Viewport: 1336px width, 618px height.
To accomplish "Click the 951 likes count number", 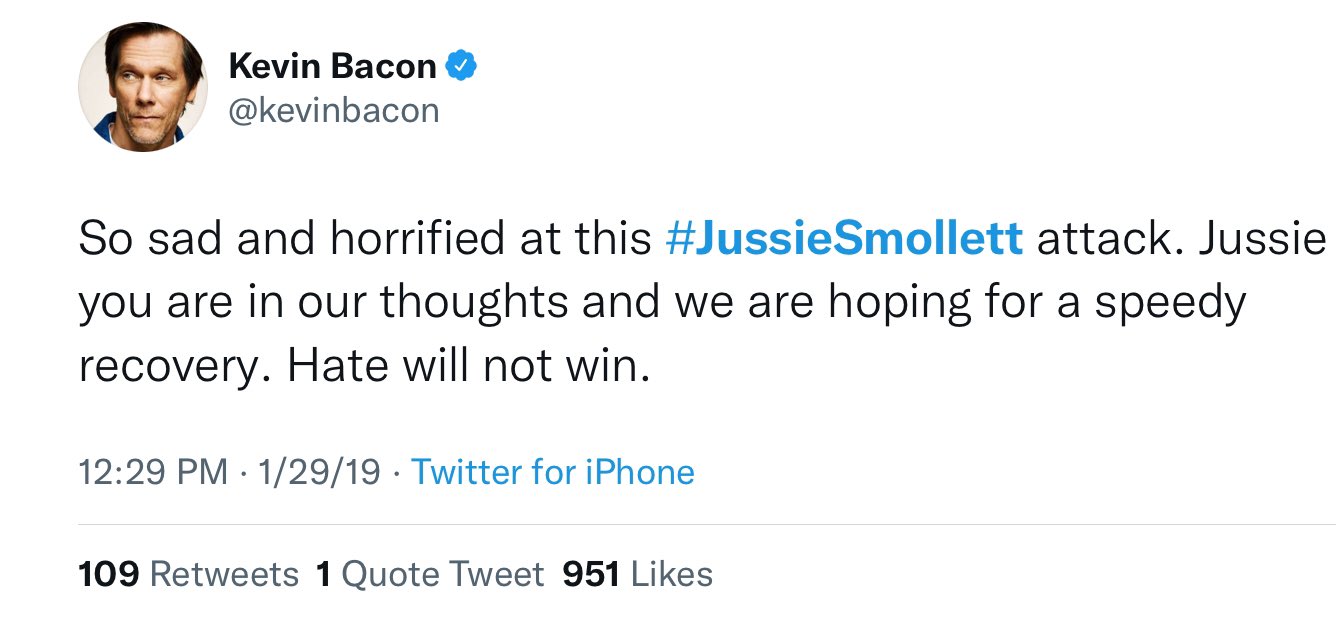I will 591,574.
